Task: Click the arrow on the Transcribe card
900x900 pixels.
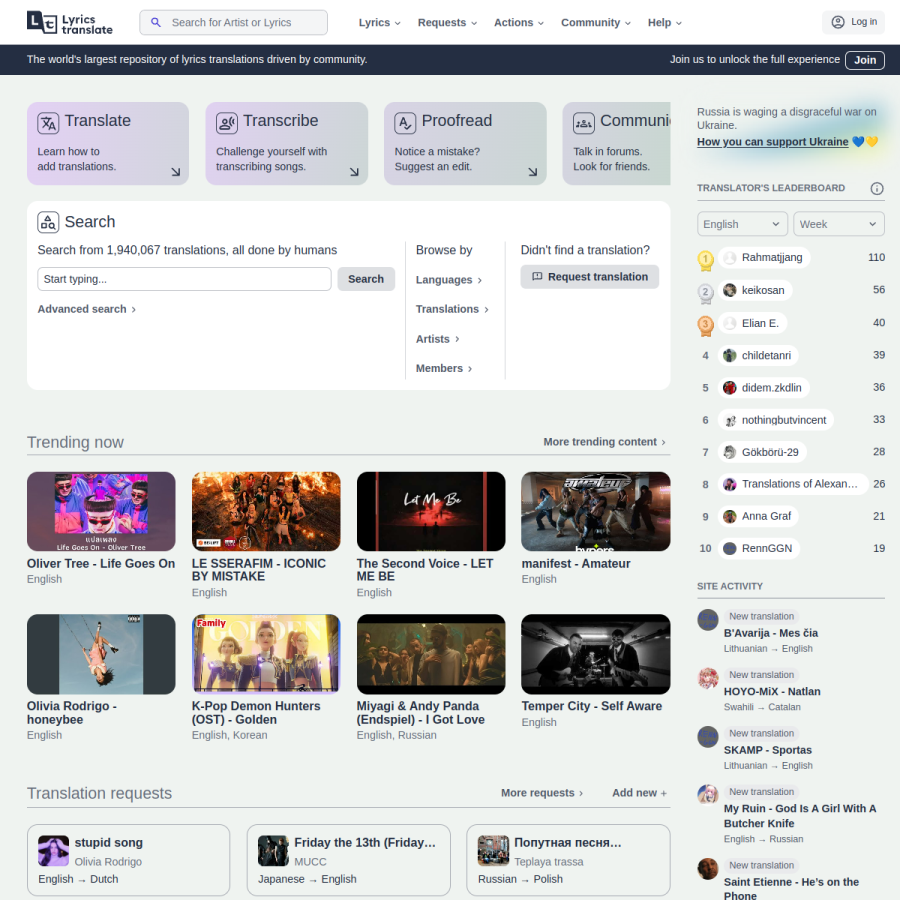Action: click(354, 172)
